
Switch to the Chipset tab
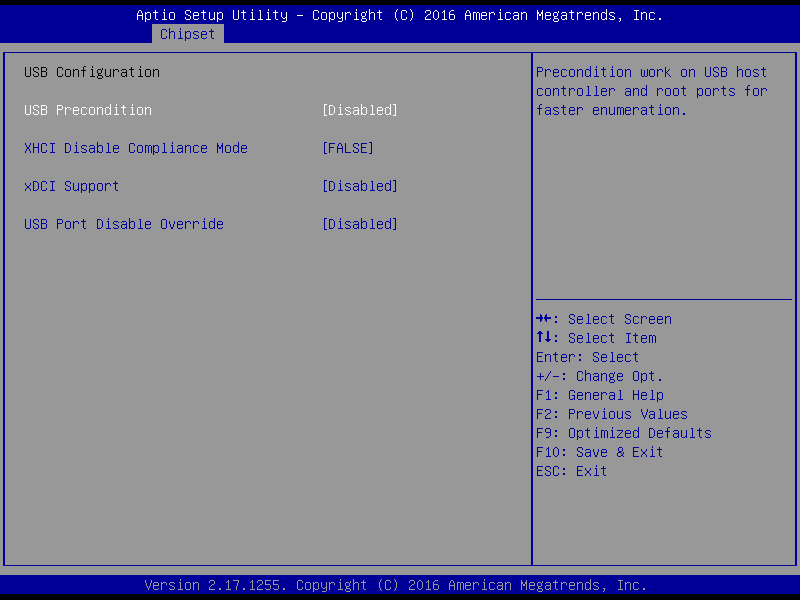tap(187, 34)
